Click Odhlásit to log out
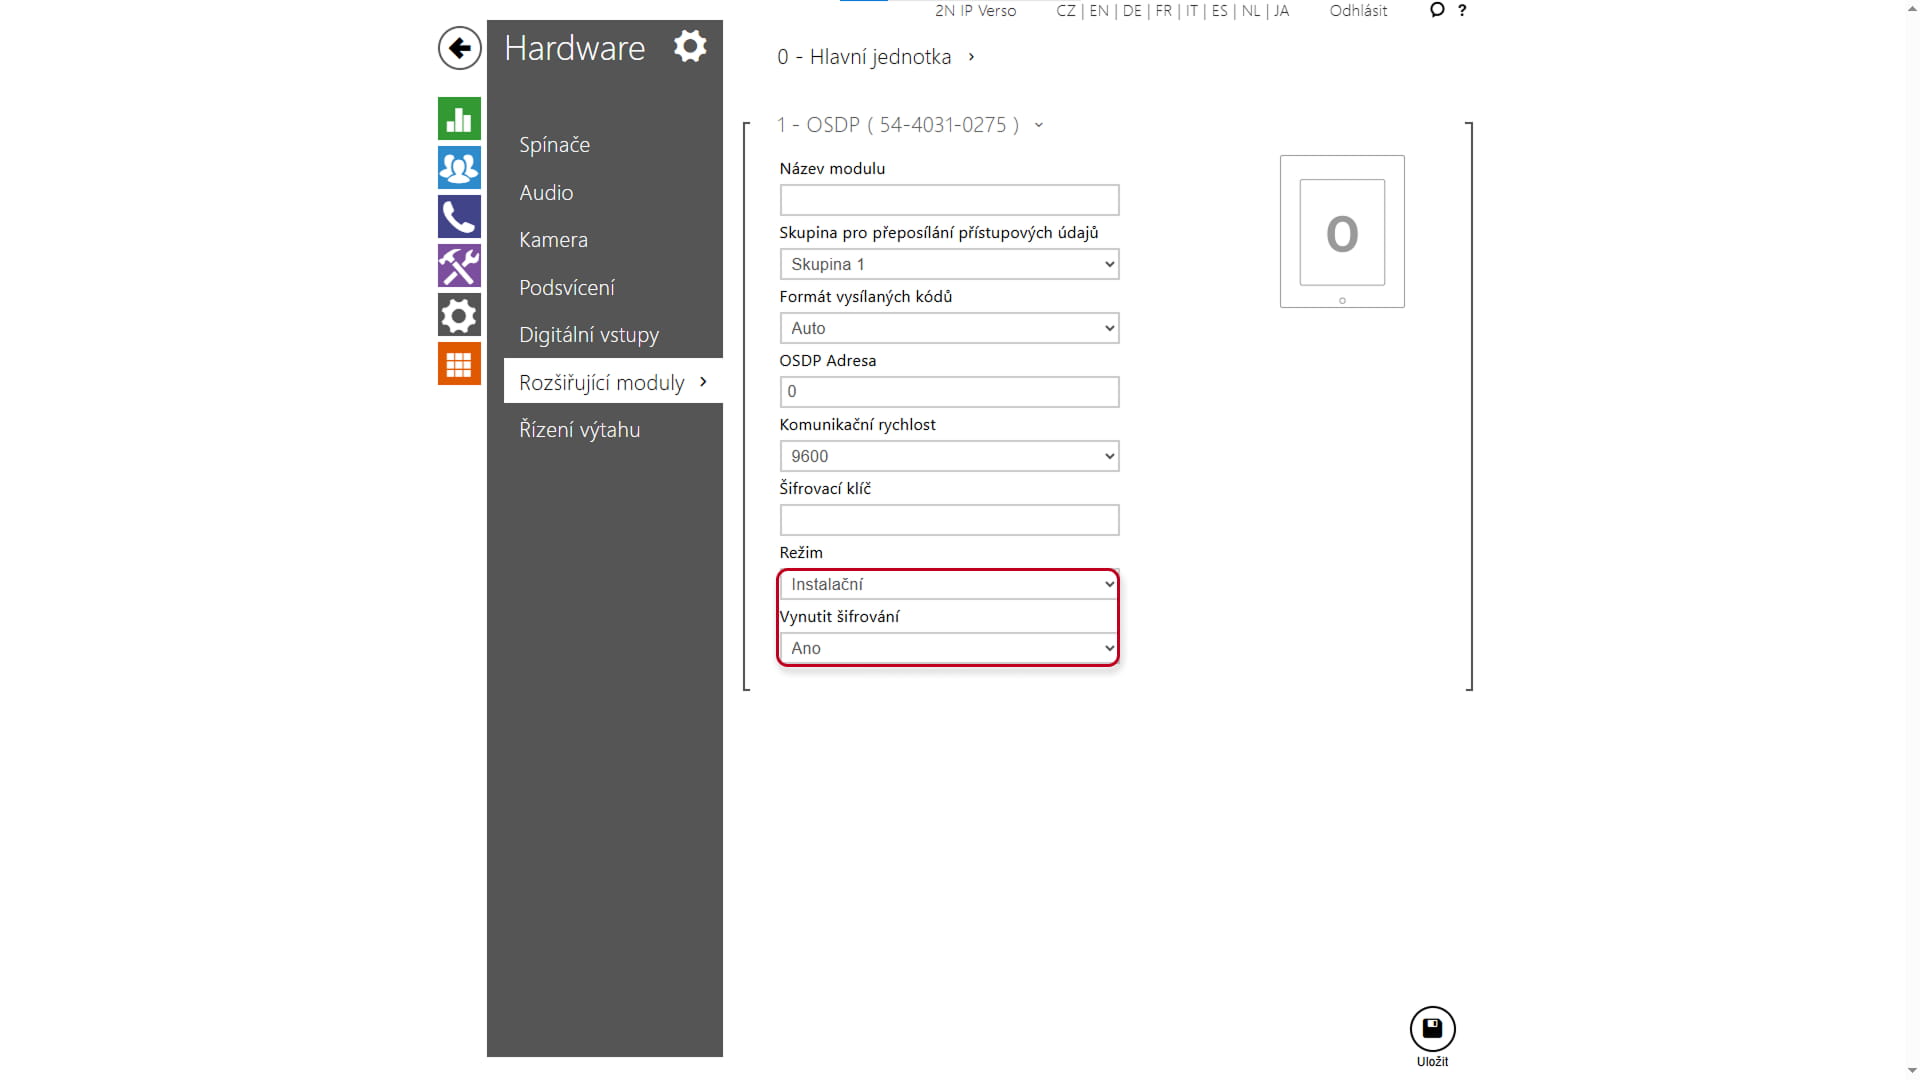This screenshot has width=1920, height=1080. [1358, 11]
